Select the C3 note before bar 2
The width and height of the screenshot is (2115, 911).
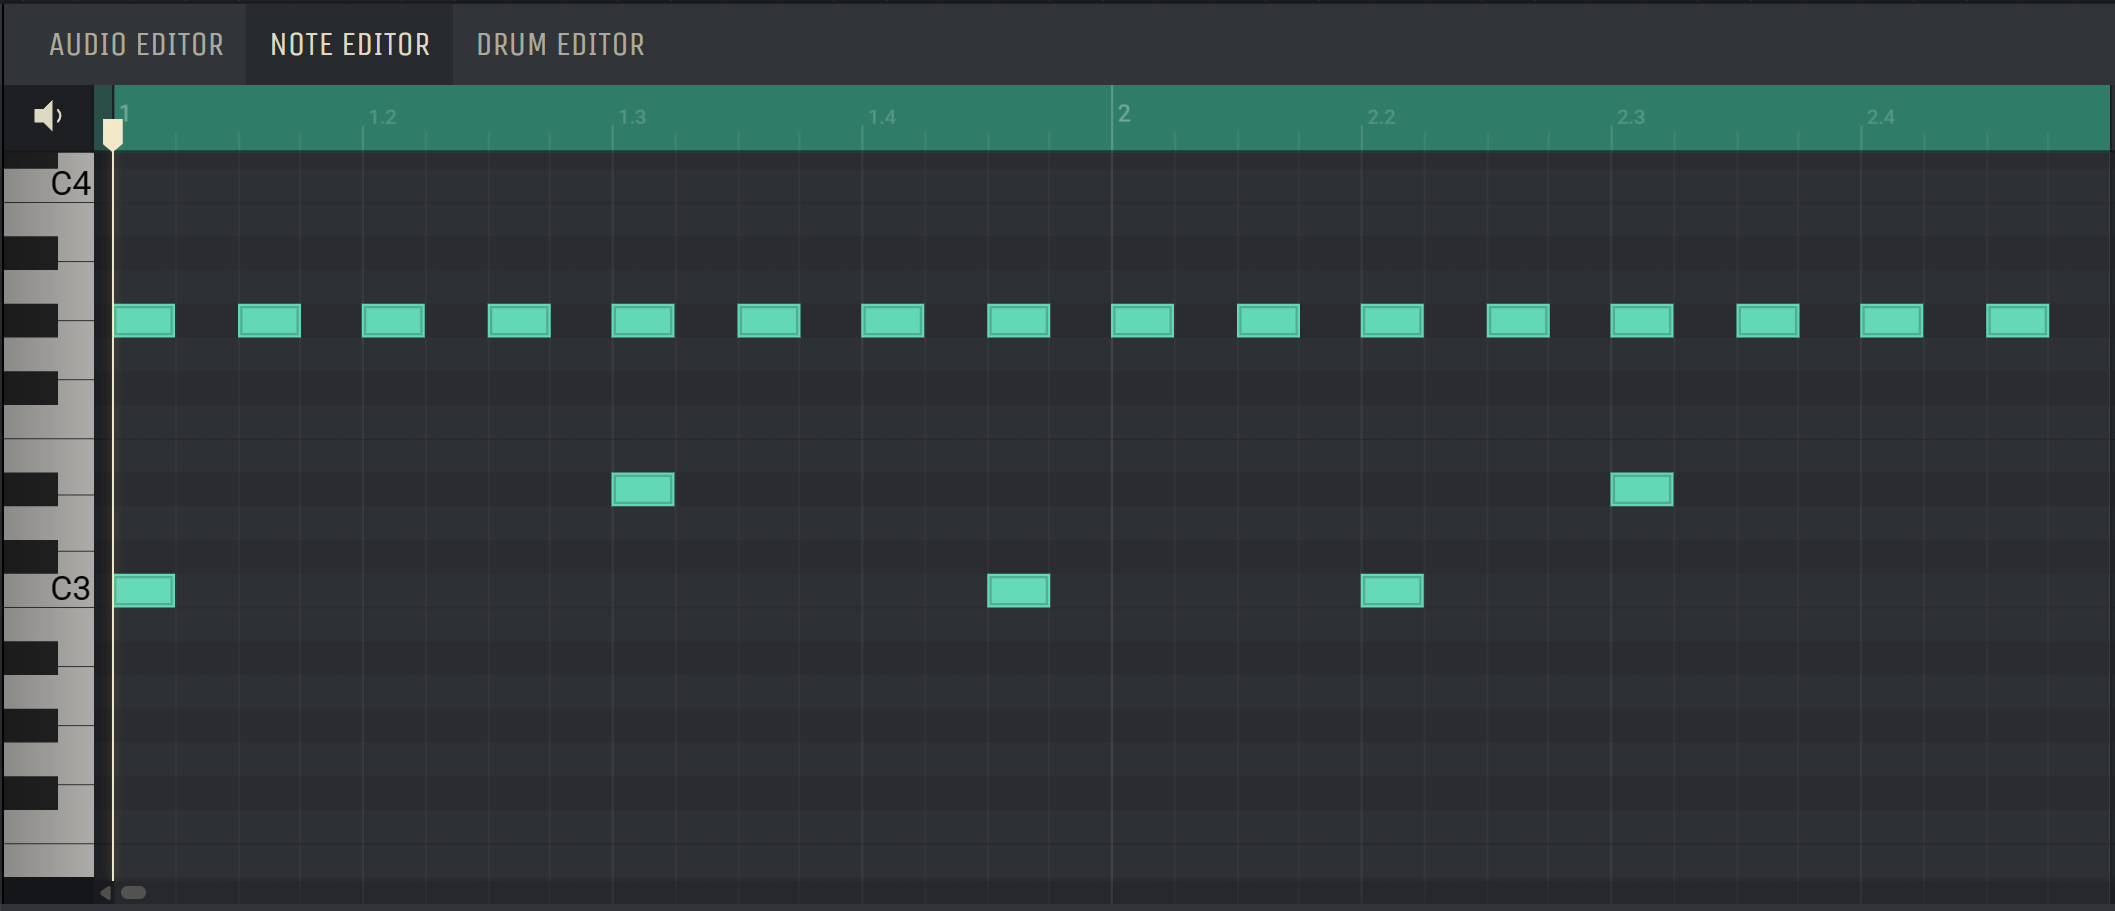point(1019,591)
